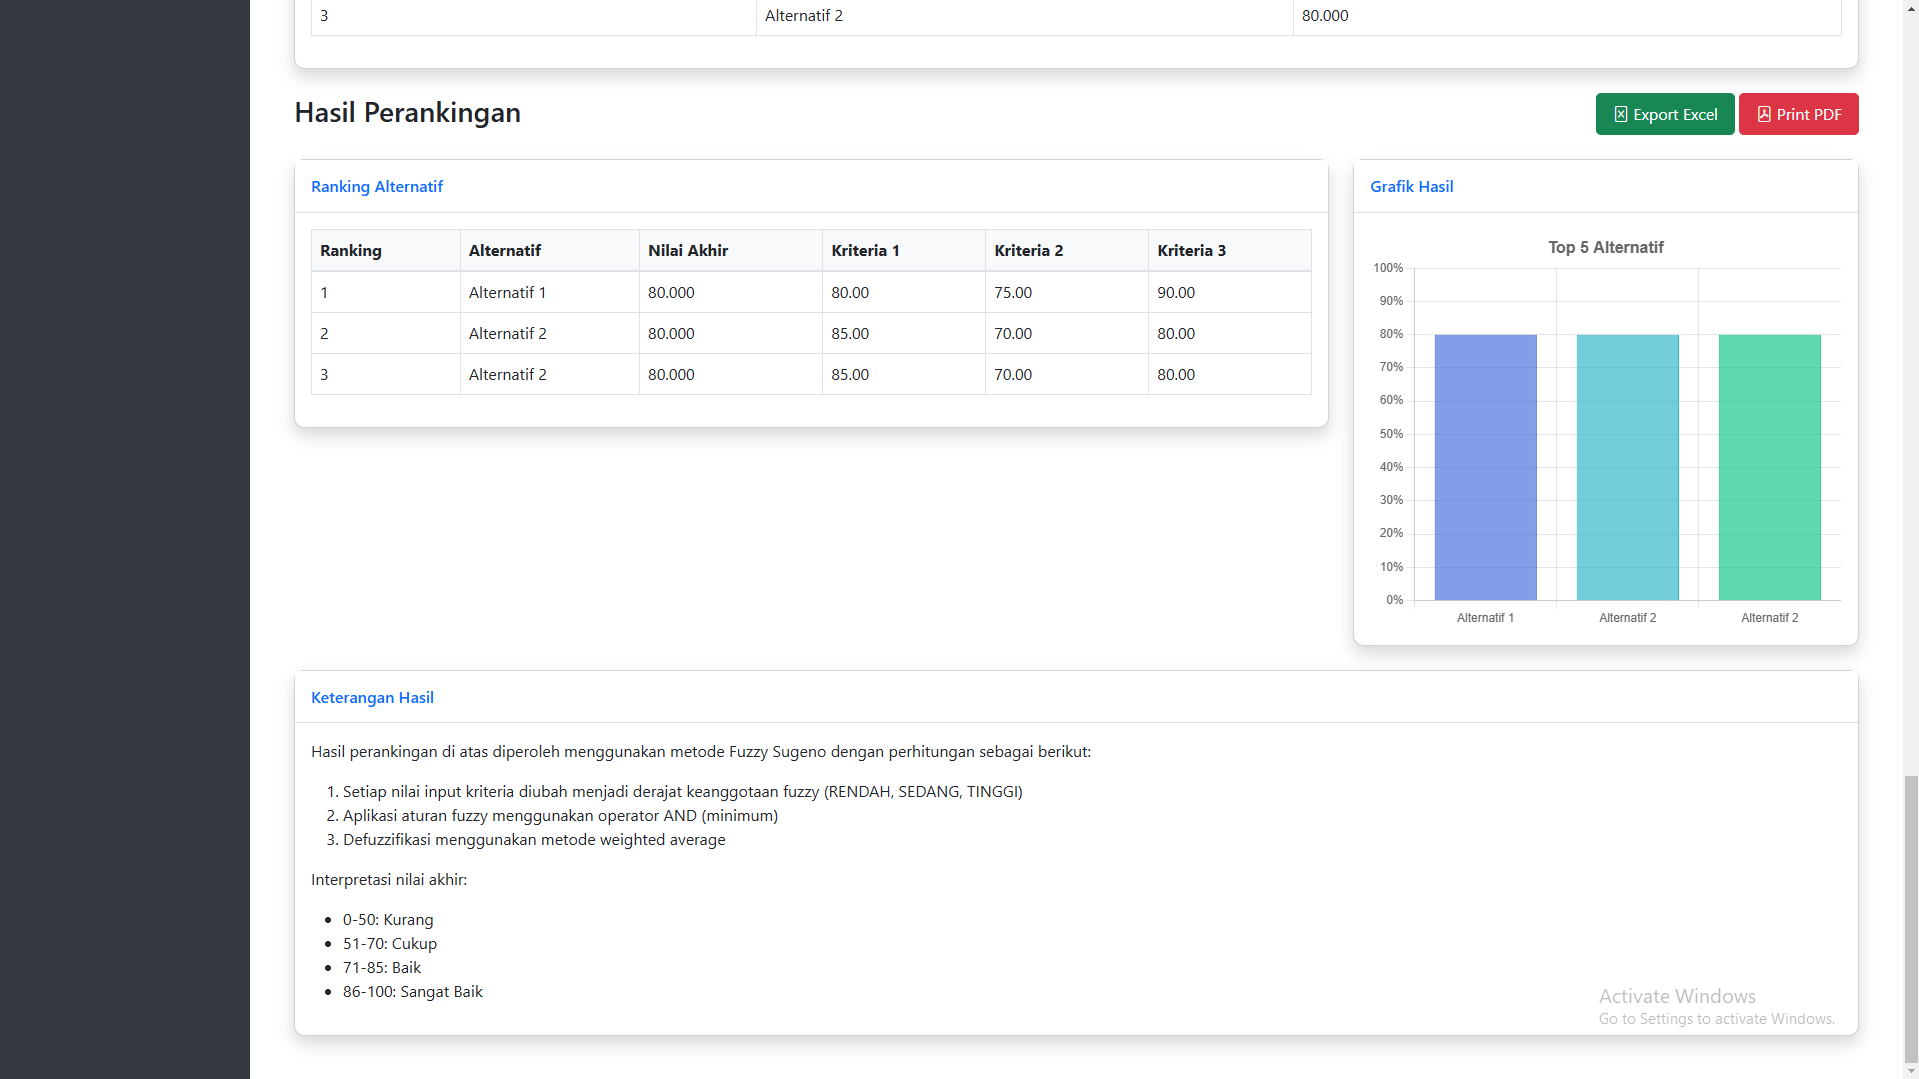The height and width of the screenshot is (1079, 1919).
Task: Click the Excel file icon in Export button
Action: click(1621, 114)
